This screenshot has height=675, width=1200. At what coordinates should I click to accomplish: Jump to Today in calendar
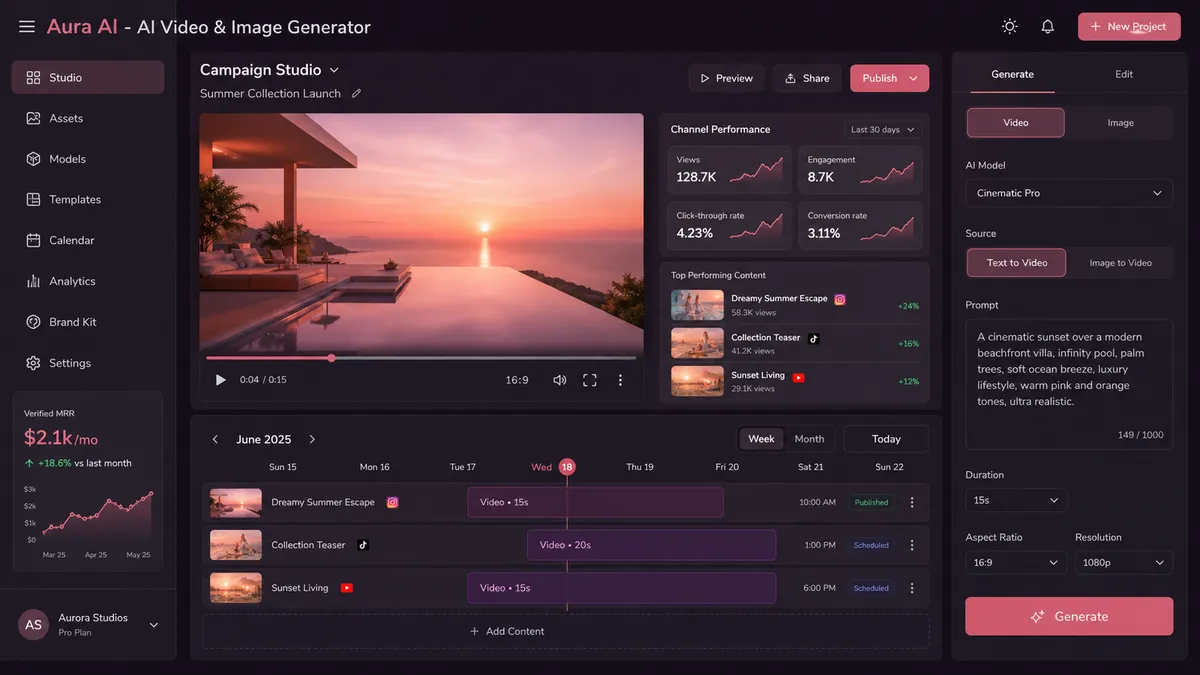[x=886, y=439]
